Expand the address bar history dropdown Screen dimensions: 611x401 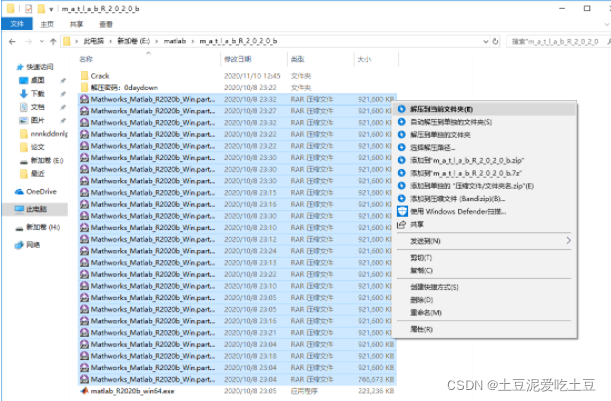tap(486, 41)
